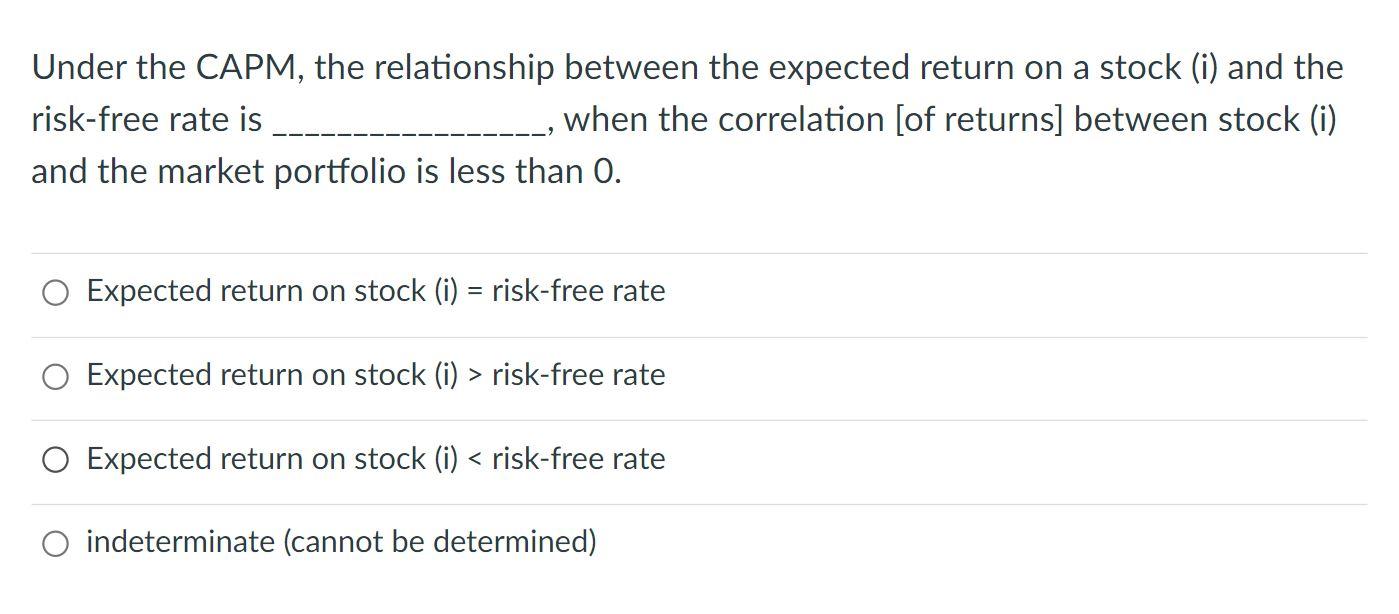Click the text 'indeterminate (cannot be determined)'
The height and width of the screenshot is (614, 1399).
pyautogui.click(x=341, y=543)
